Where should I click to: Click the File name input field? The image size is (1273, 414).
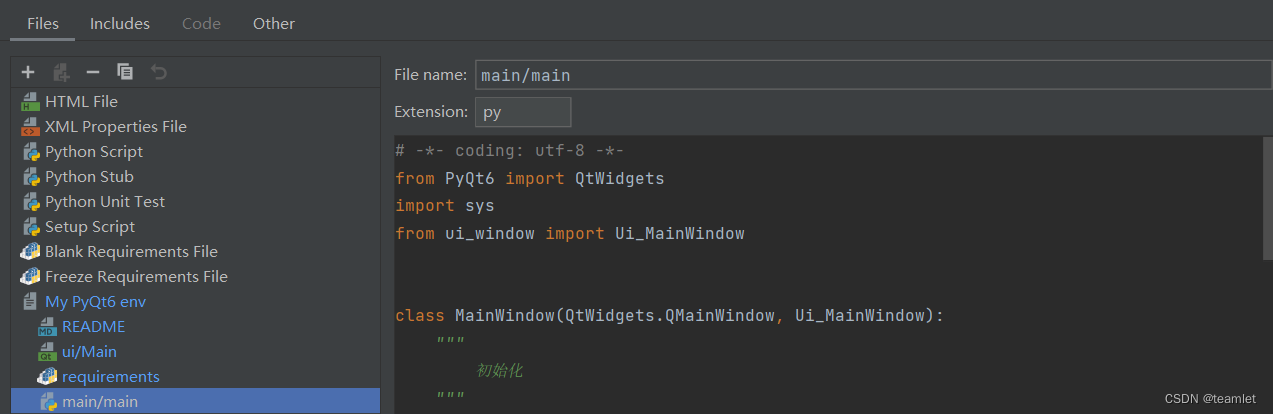[873, 75]
